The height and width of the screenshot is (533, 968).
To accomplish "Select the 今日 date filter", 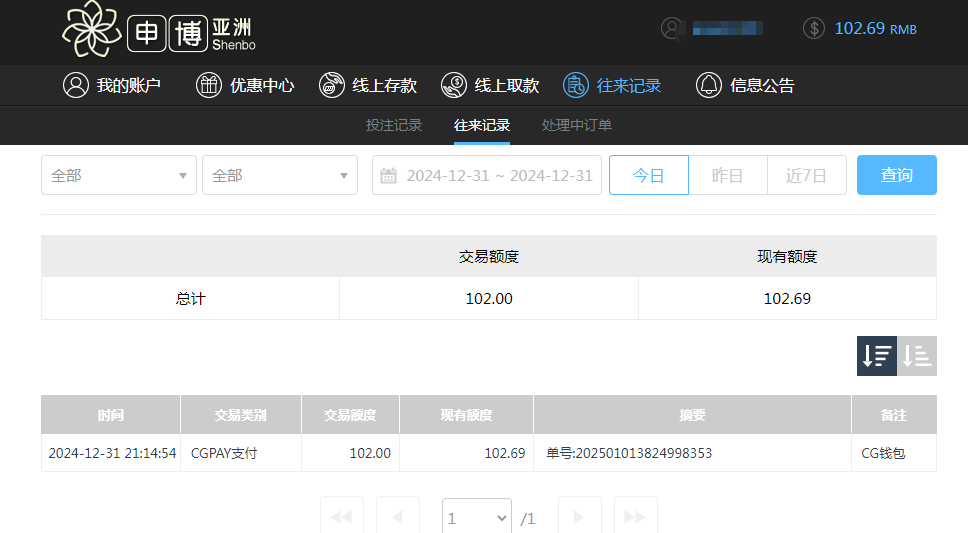I will tap(648, 175).
